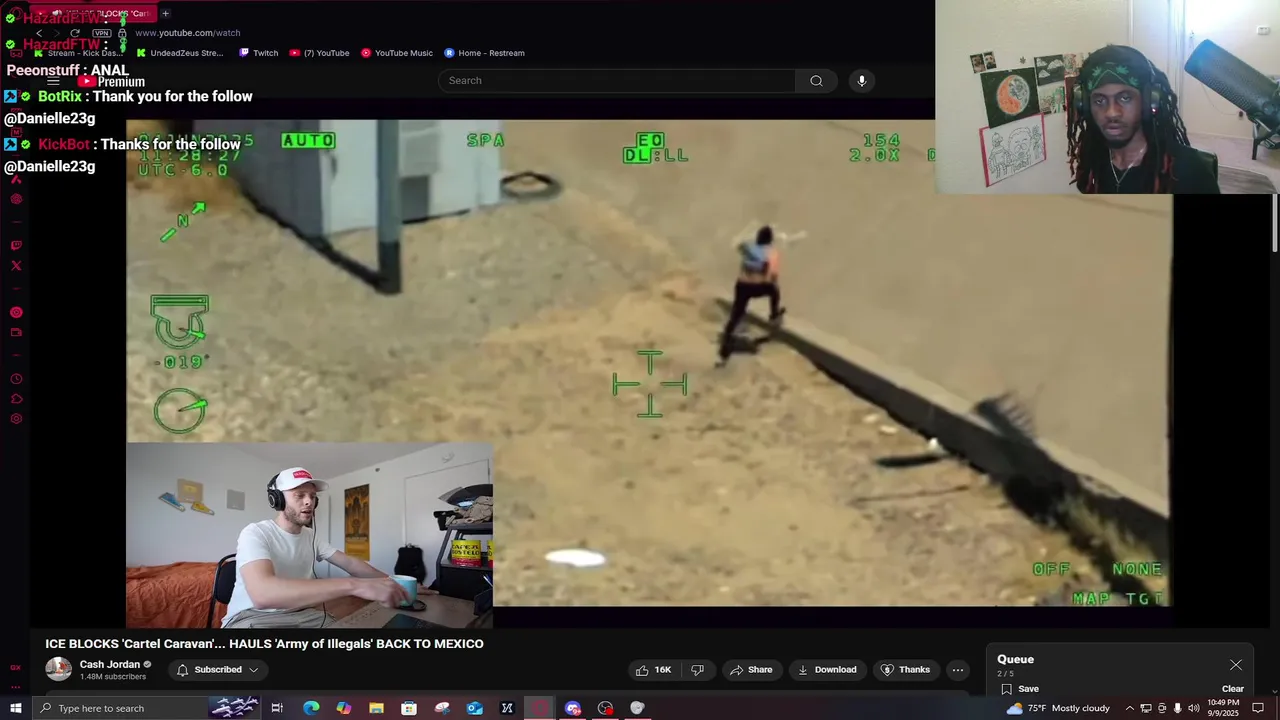
Task: Click the volume speaker tray icon
Action: (x=1193, y=708)
